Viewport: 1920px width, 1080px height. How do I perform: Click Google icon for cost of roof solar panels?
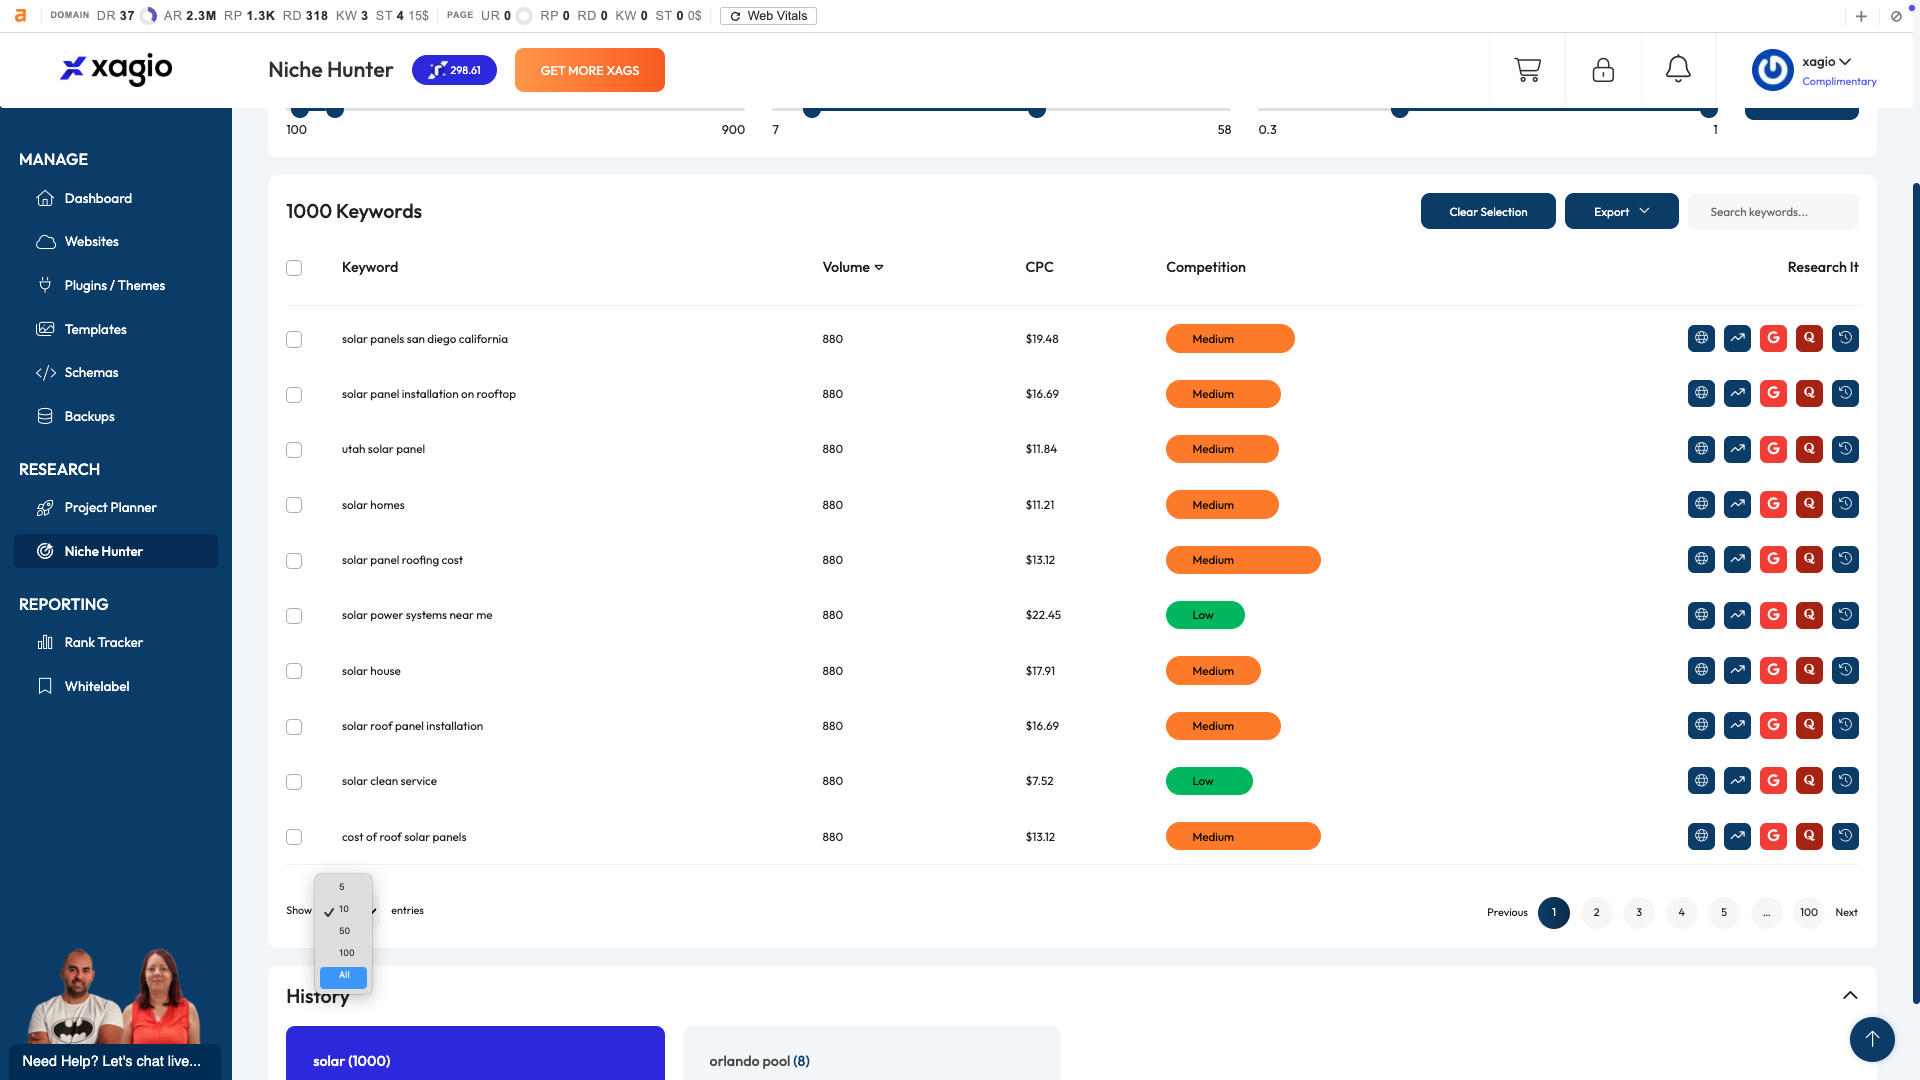tap(1773, 837)
